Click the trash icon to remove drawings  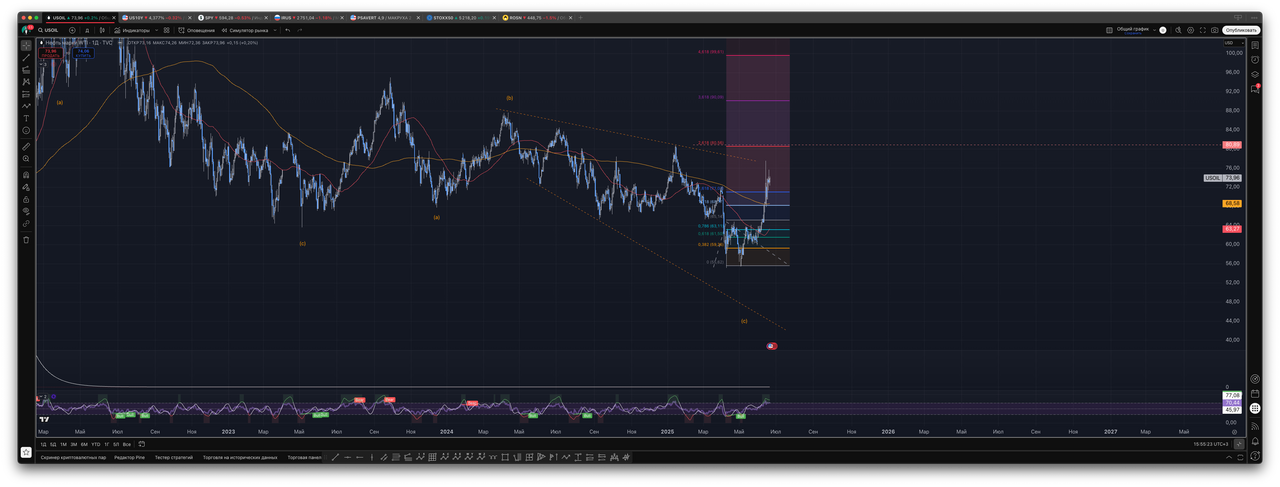pyautogui.click(x=26, y=240)
